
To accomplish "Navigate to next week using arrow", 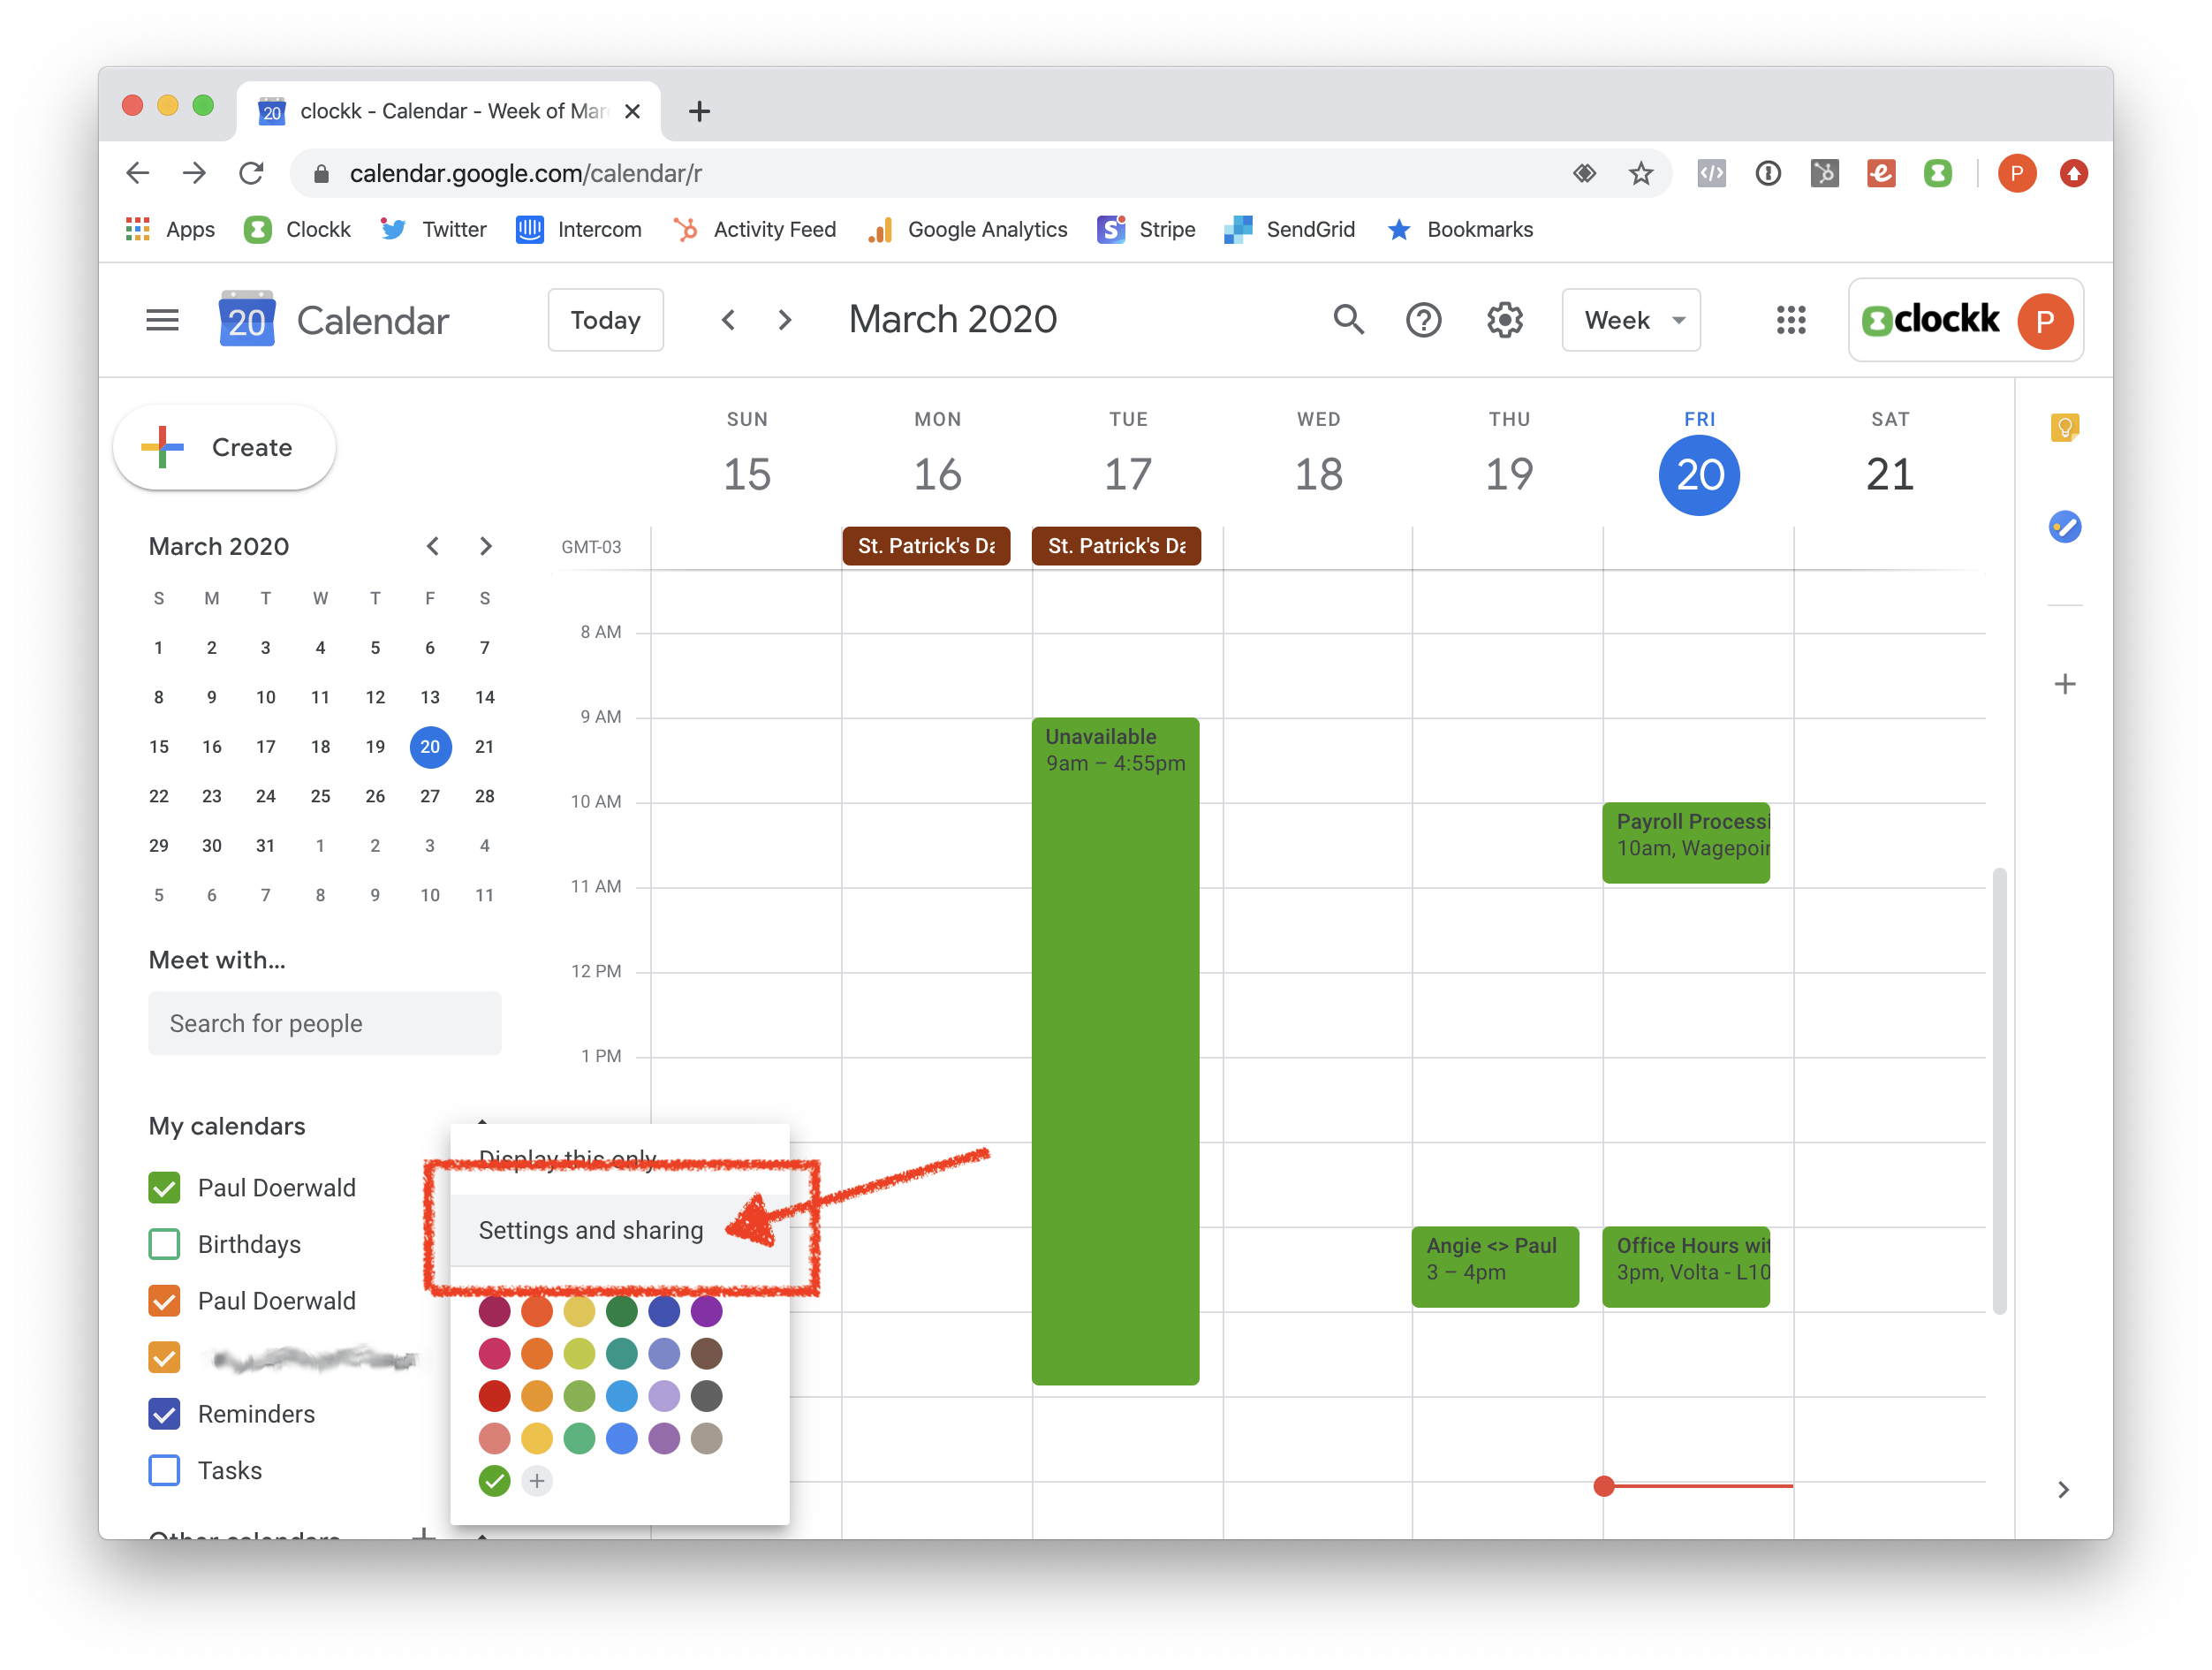I will (x=784, y=319).
